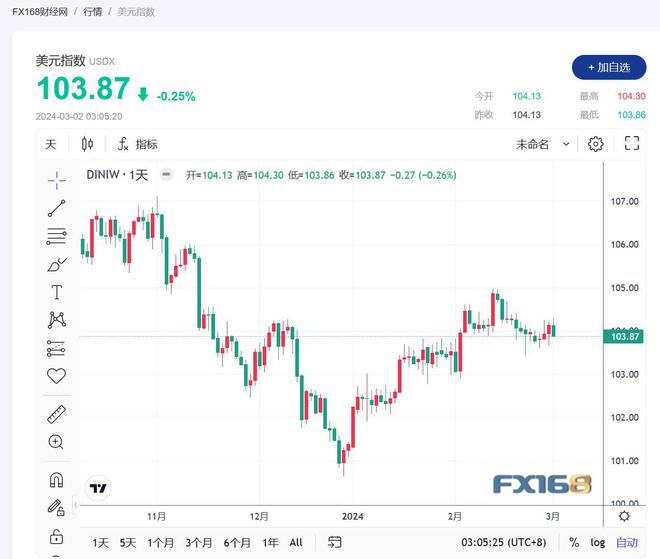This screenshot has height=559, width=660.
Task: Select the trend line drawing tool
Action: 56,208
